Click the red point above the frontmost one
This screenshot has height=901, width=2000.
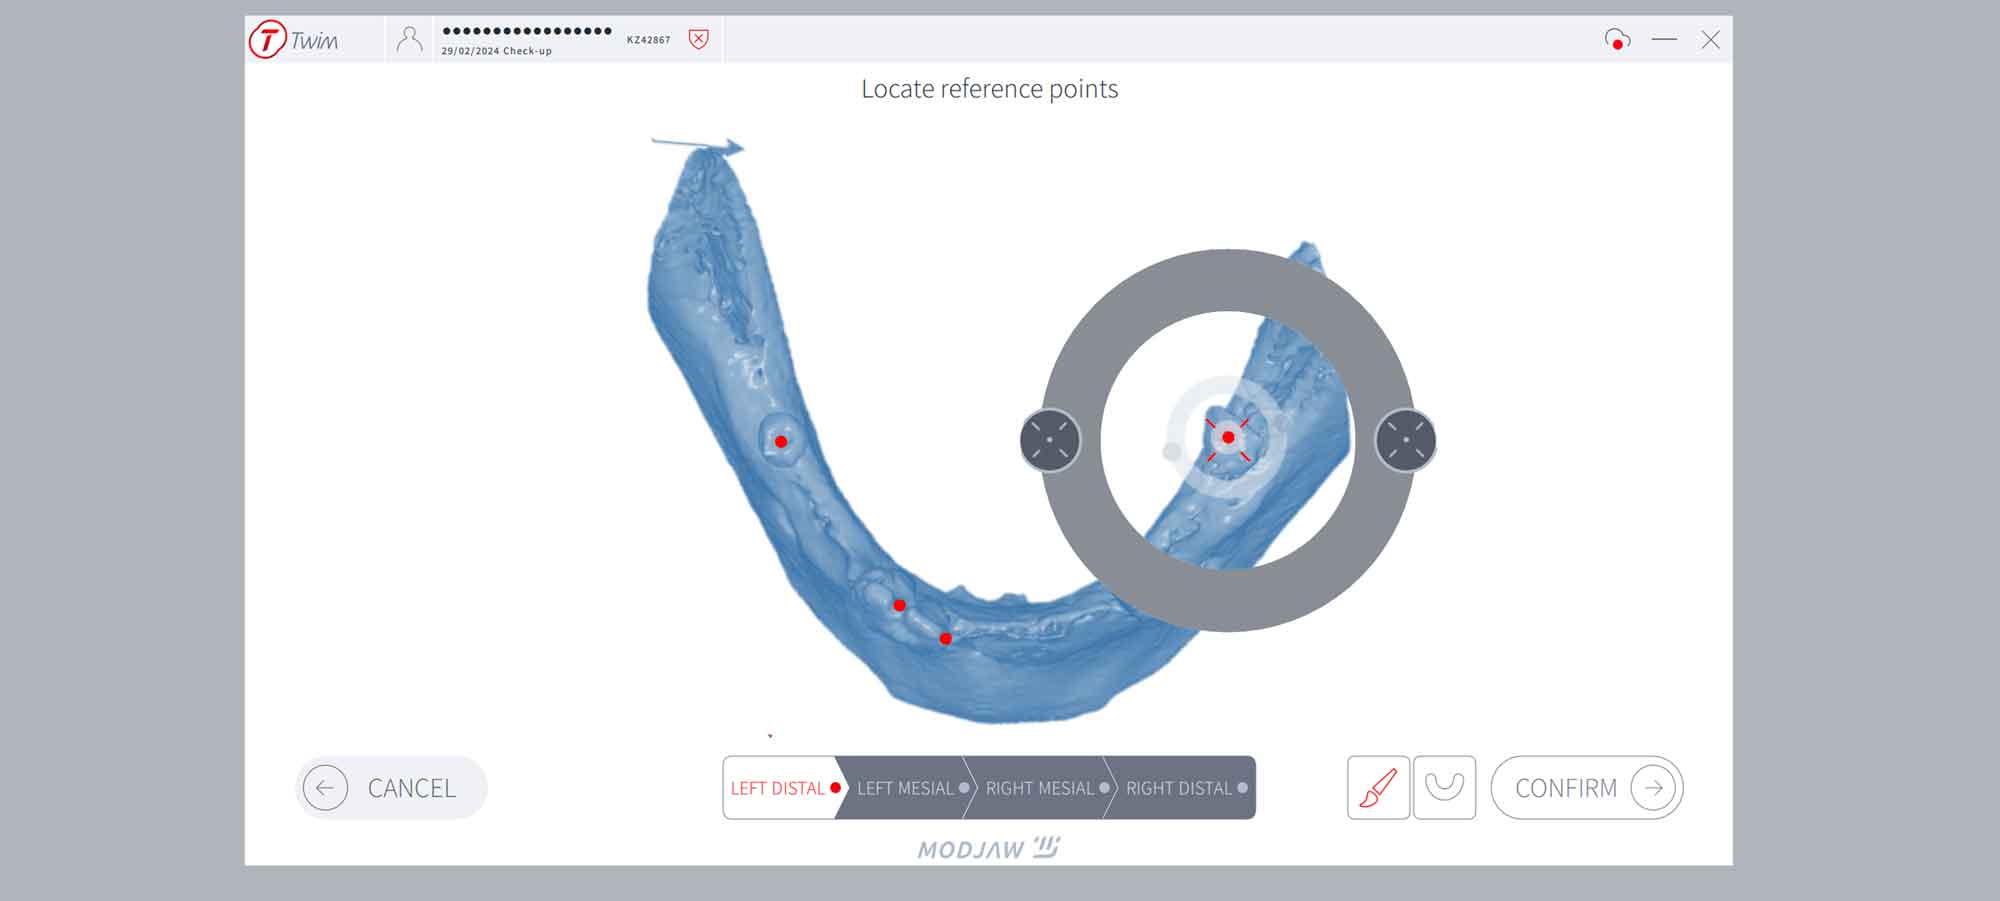(x=900, y=605)
